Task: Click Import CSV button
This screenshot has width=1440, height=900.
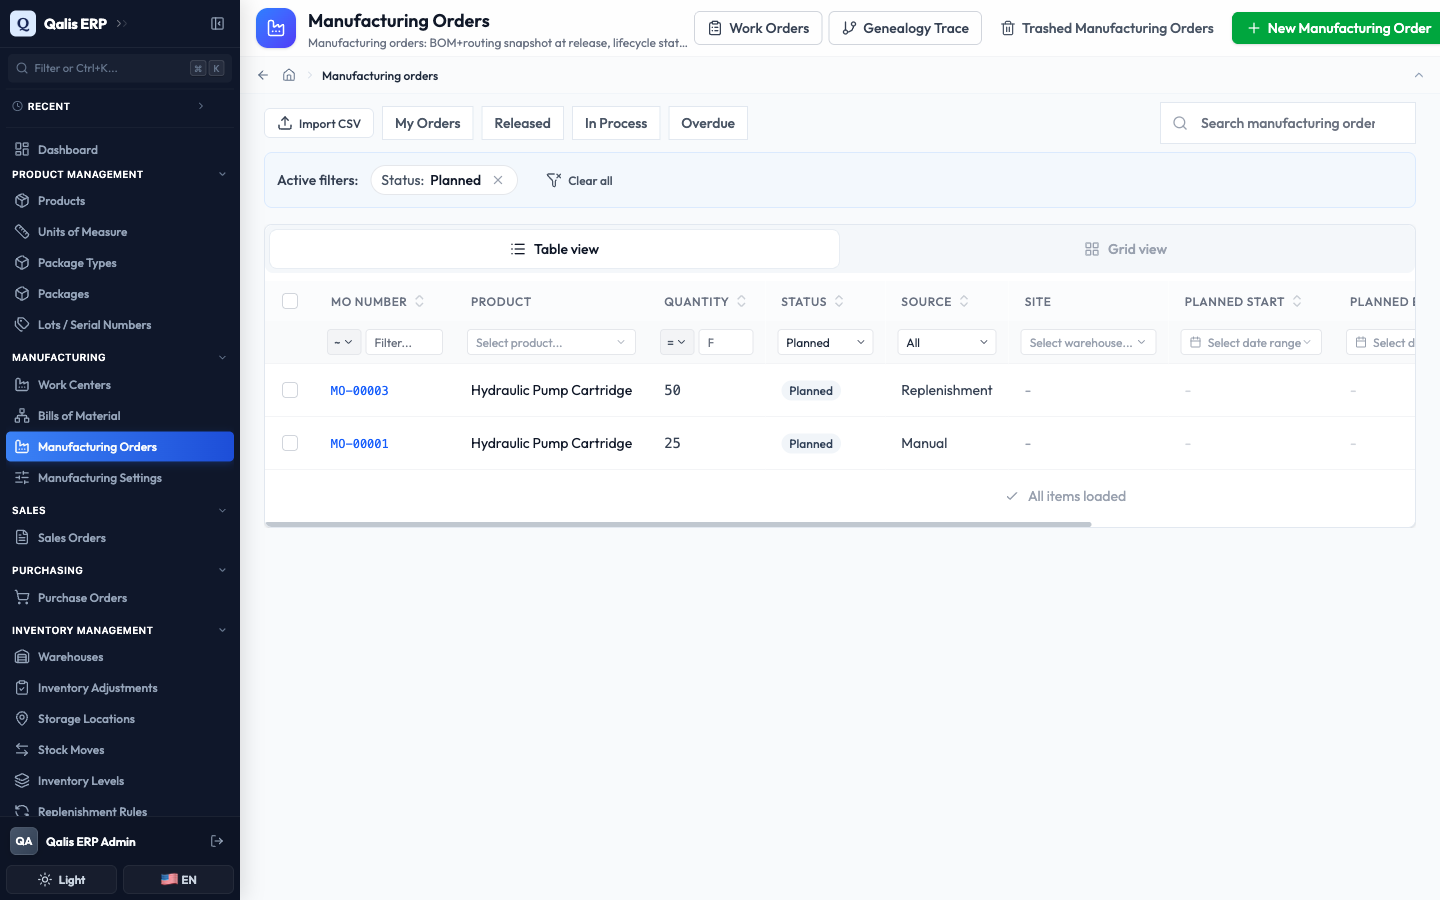Action: [319, 123]
